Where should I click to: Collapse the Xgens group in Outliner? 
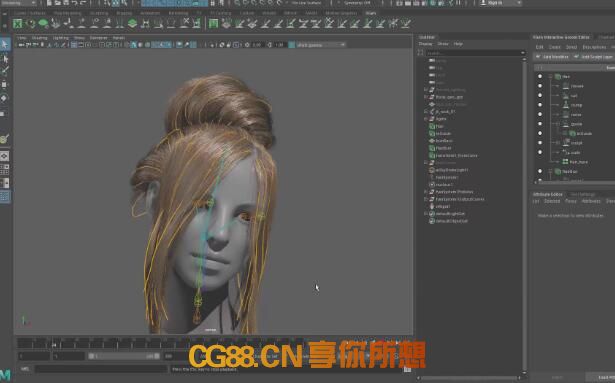tap(426, 119)
